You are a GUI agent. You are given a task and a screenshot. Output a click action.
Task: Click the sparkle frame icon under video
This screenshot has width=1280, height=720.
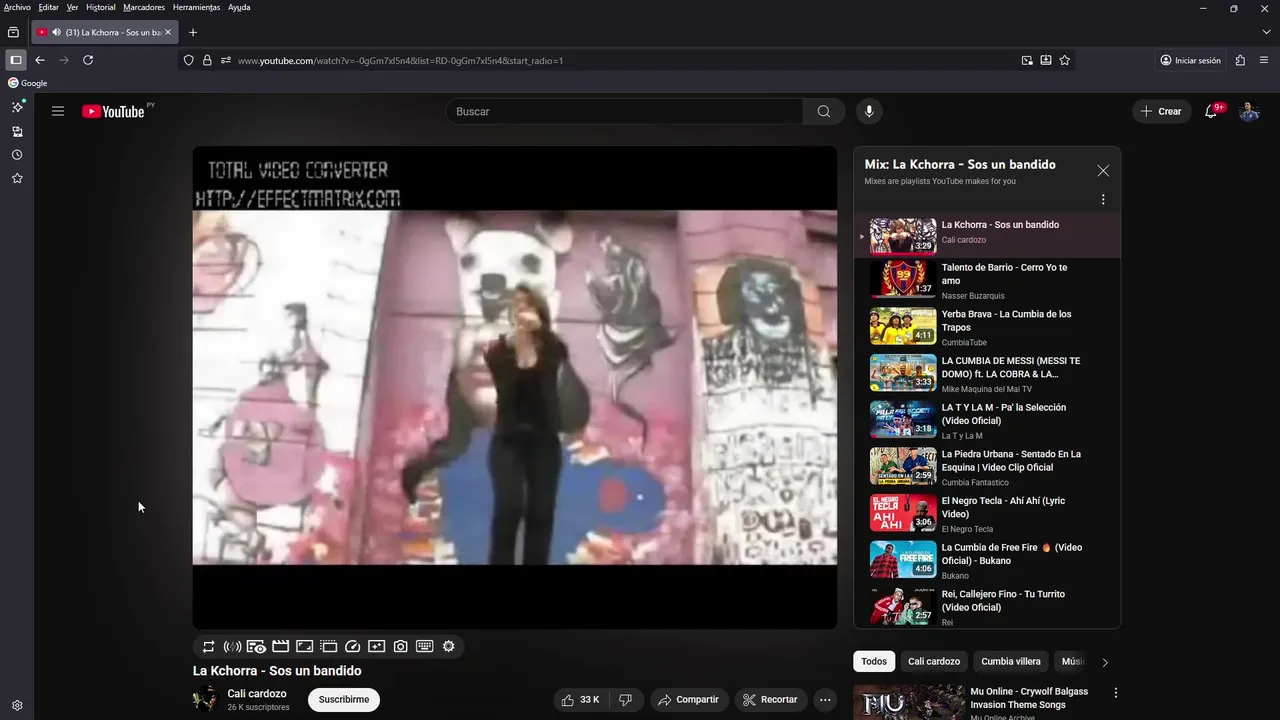click(x=376, y=646)
